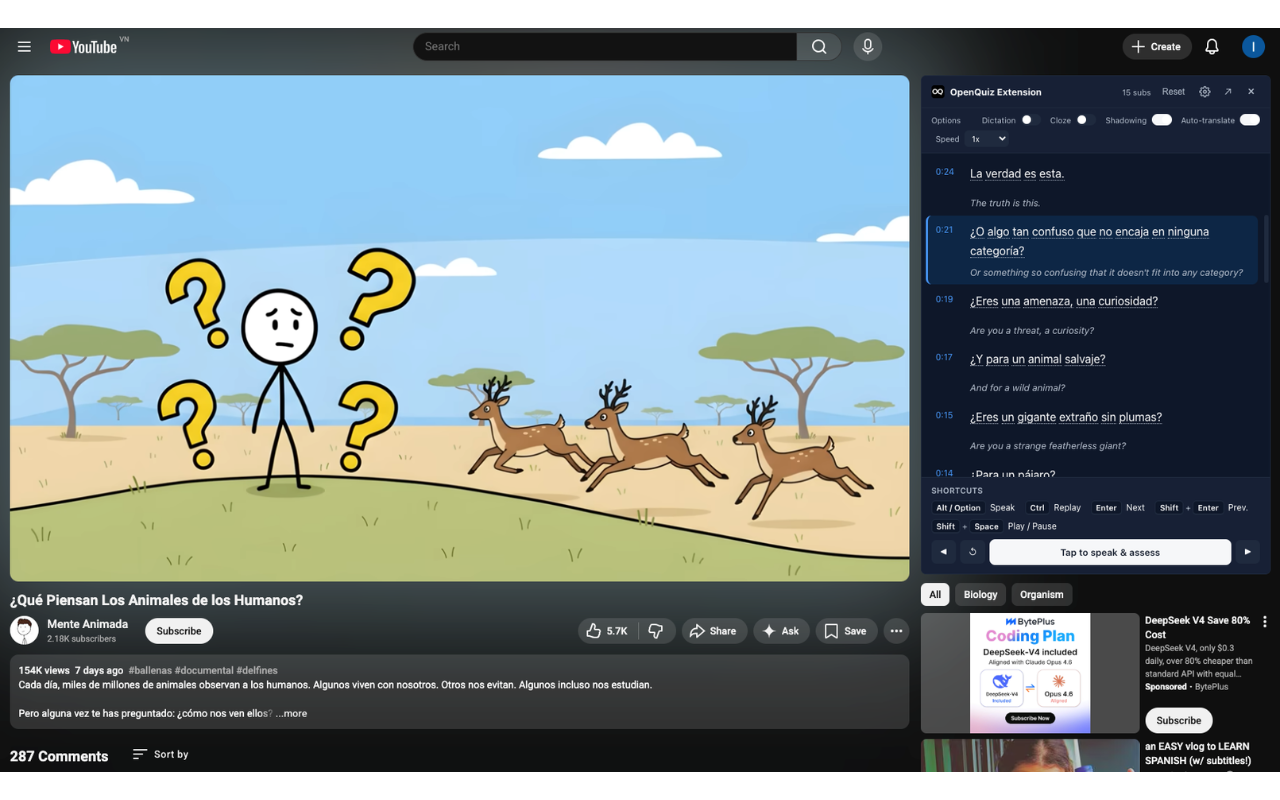The width and height of the screenshot is (1280, 800).
Task: Jump to the 0:21 subtitle timestamp
Action: pyautogui.click(x=945, y=230)
